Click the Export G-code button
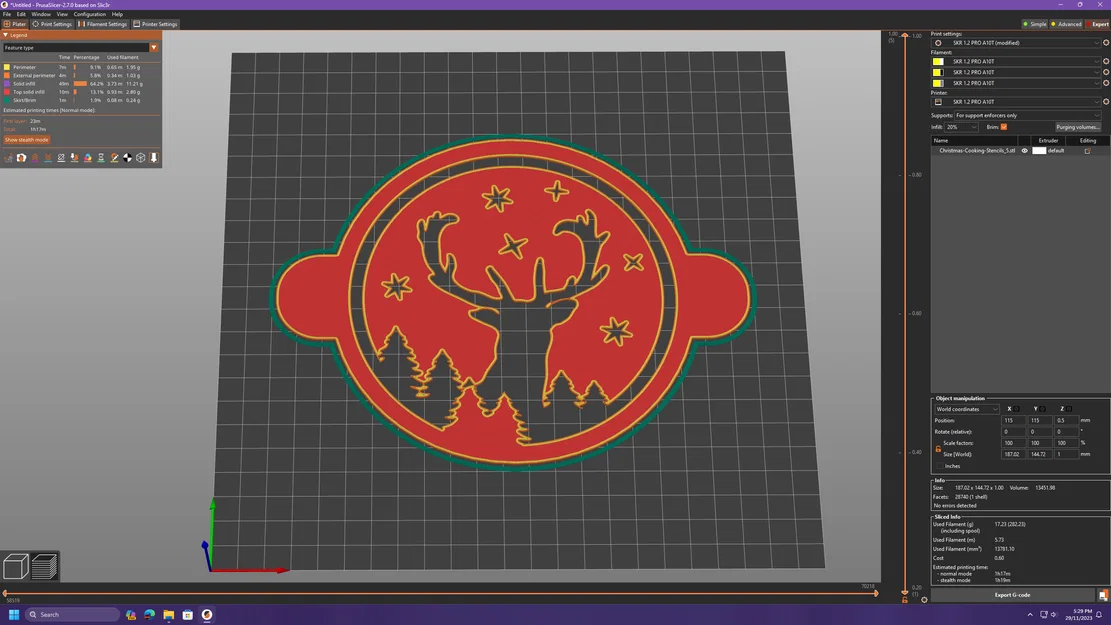Image resolution: width=1111 pixels, height=625 pixels. tap(1013, 595)
